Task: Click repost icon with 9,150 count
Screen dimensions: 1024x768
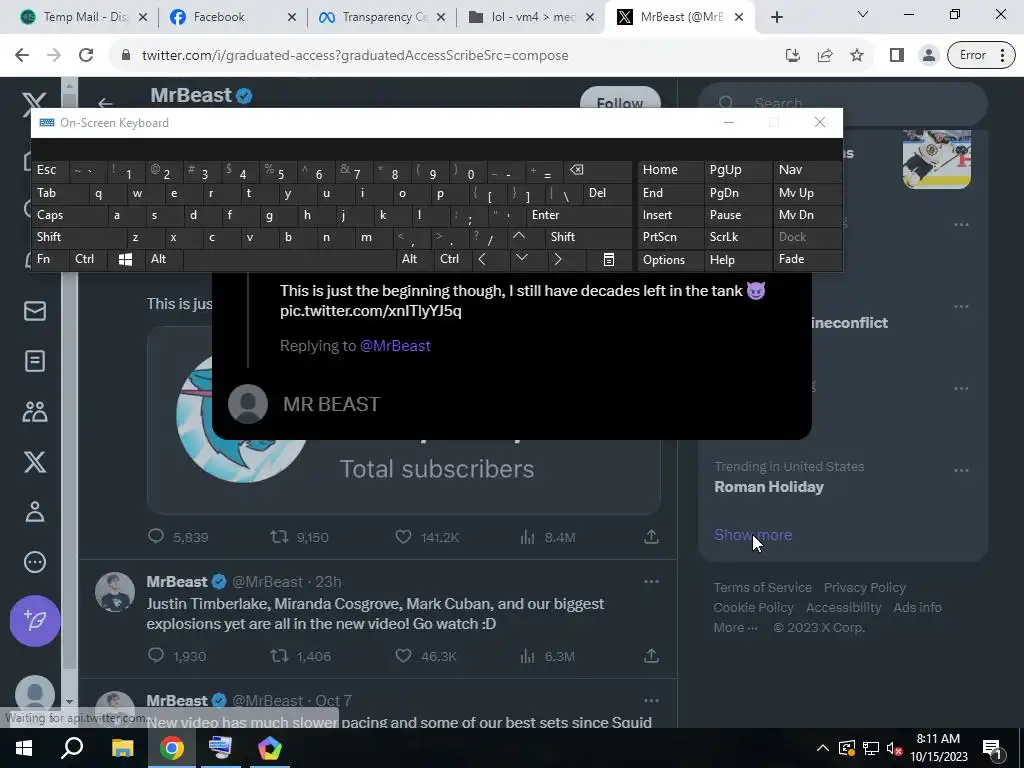Action: (x=280, y=537)
